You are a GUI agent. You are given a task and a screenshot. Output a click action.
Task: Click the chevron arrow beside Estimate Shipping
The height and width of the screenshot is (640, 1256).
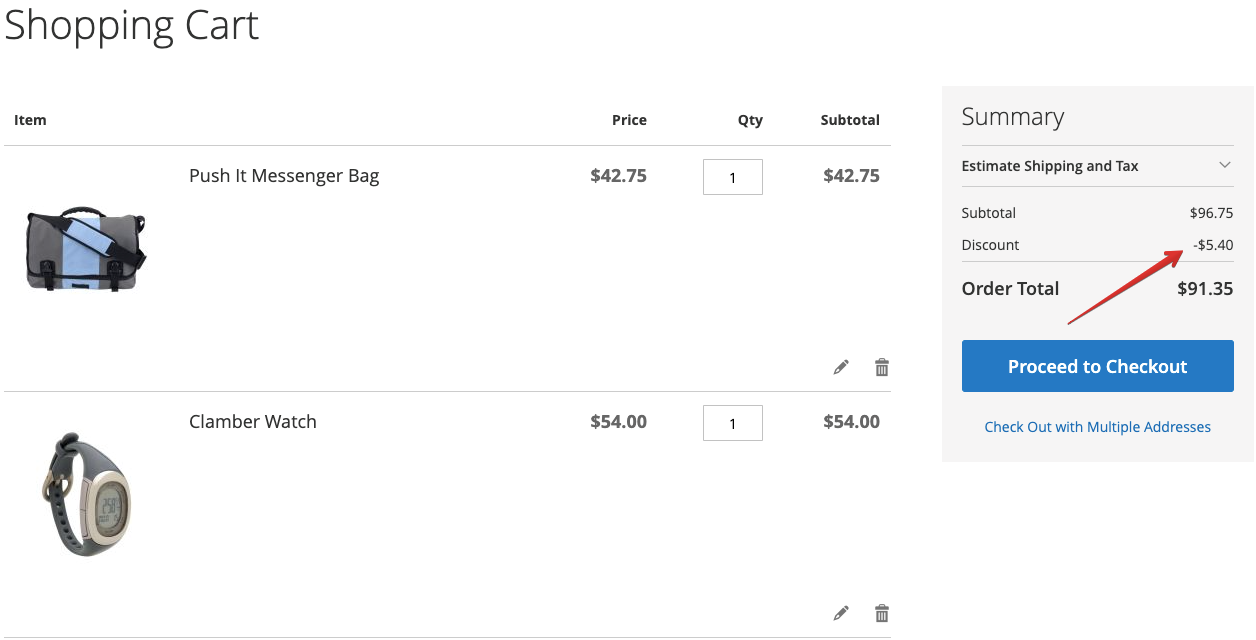point(1225,165)
